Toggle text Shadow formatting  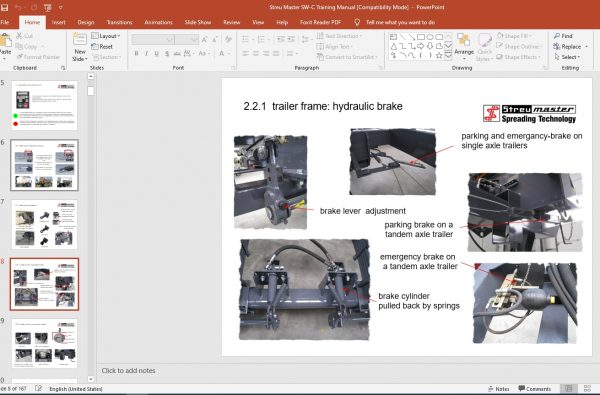coord(167,54)
